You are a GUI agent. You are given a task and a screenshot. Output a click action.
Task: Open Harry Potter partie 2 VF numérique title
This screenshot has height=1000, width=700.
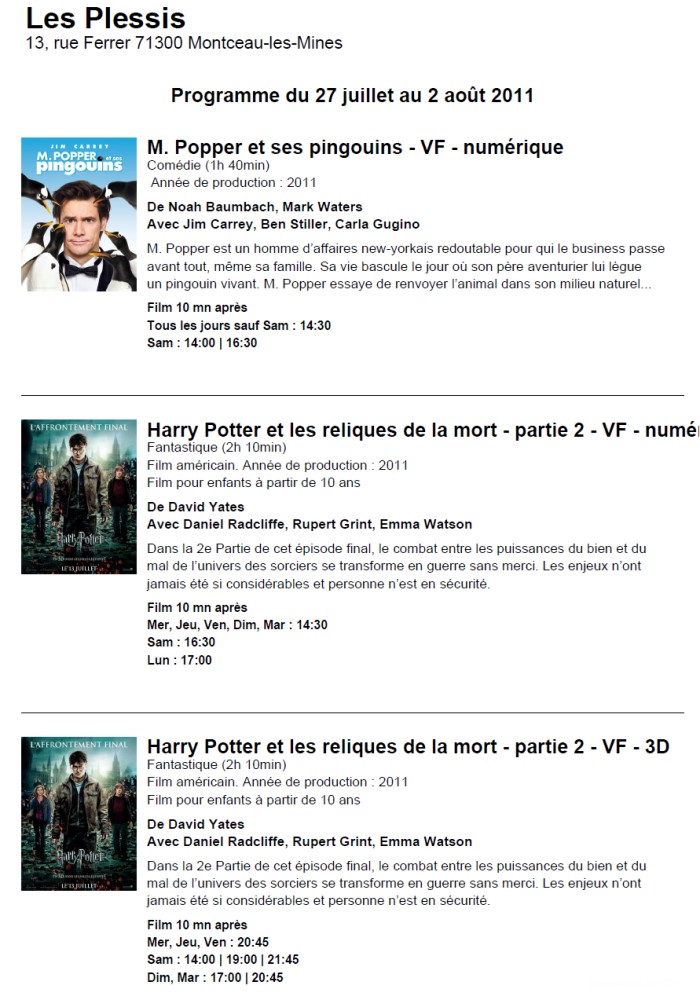[423, 430]
